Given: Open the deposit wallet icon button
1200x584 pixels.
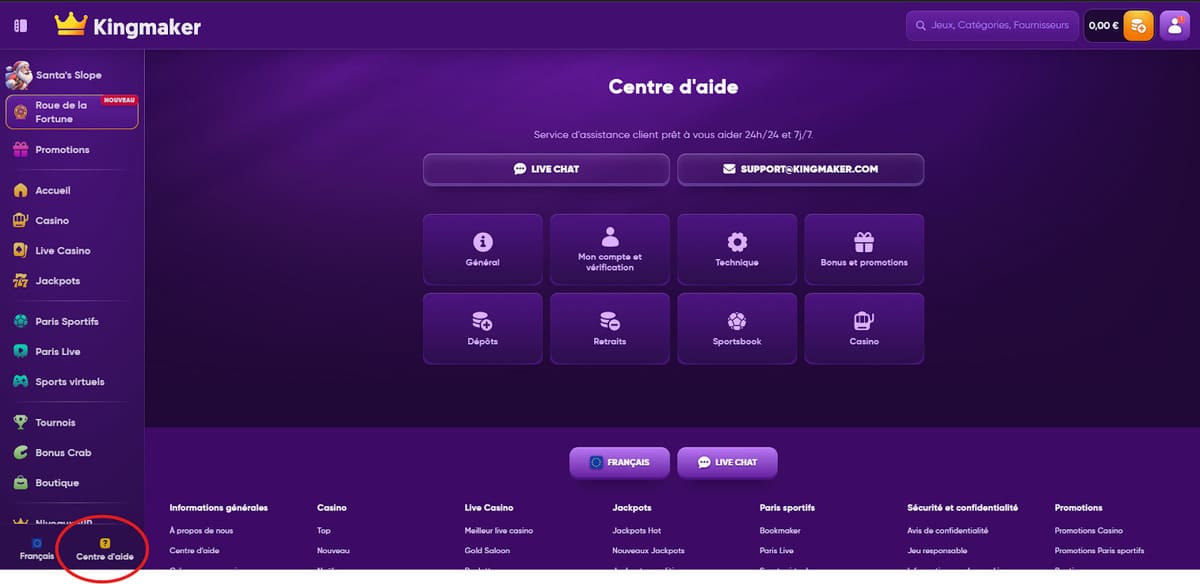Looking at the screenshot, I should click(x=1138, y=26).
